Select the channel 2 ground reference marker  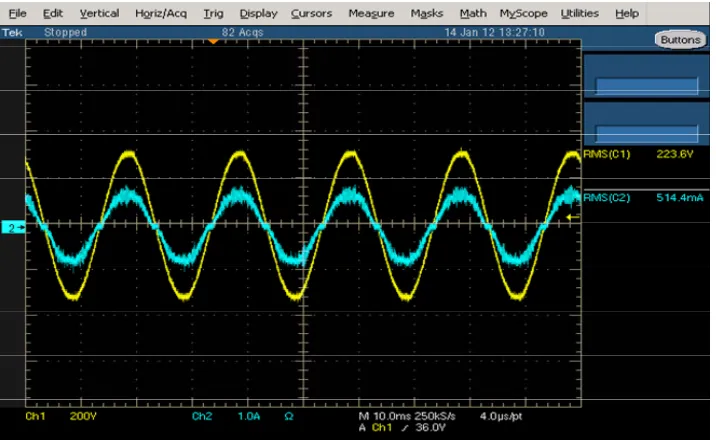[x=13, y=227]
